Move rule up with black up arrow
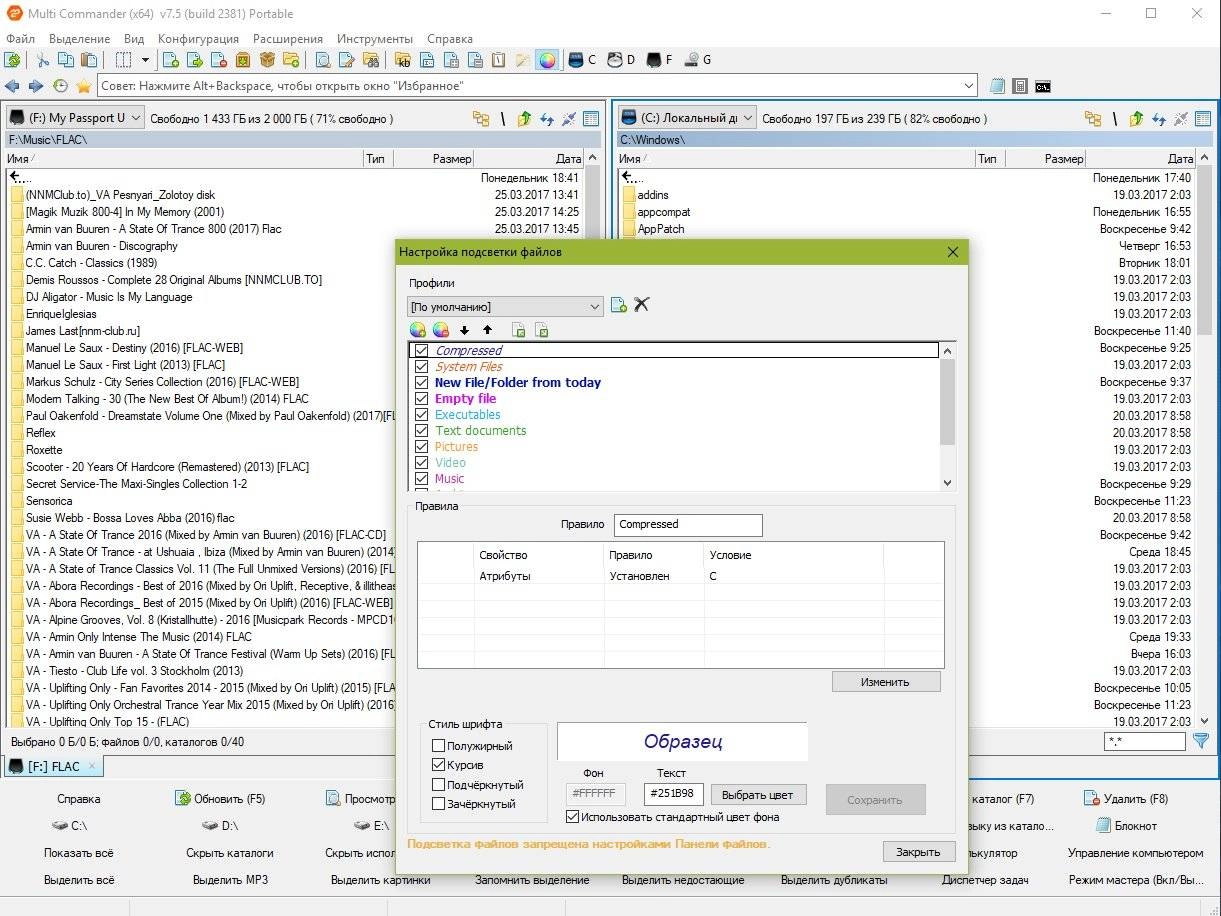The width and height of the screenshot is (1221, 916). 488,330
